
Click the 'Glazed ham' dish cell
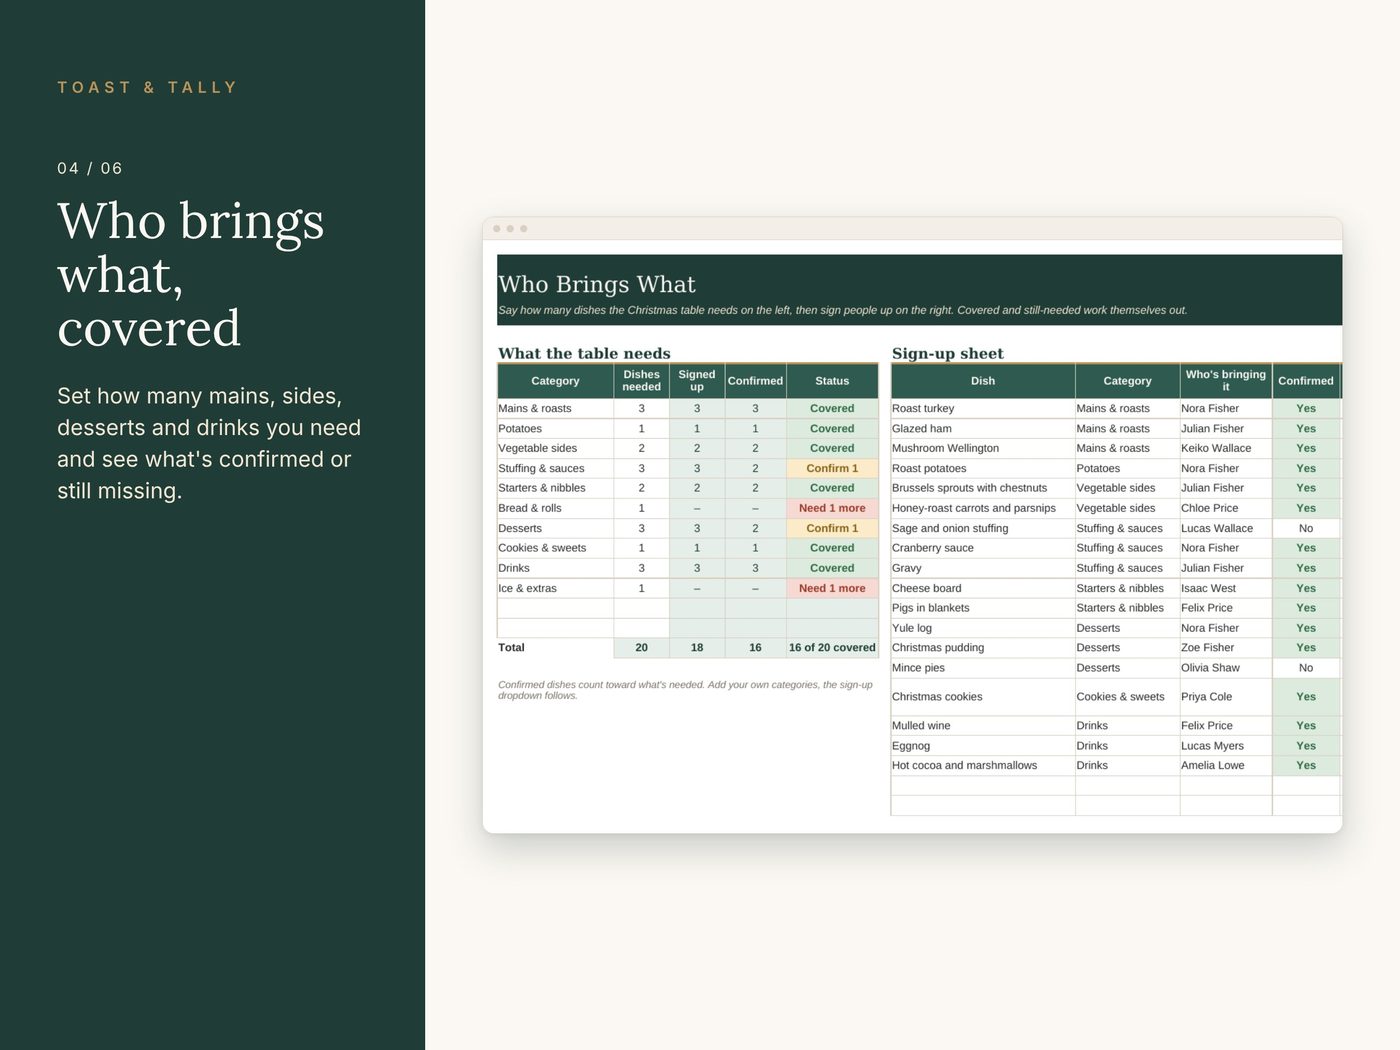[x=983, y=428]
